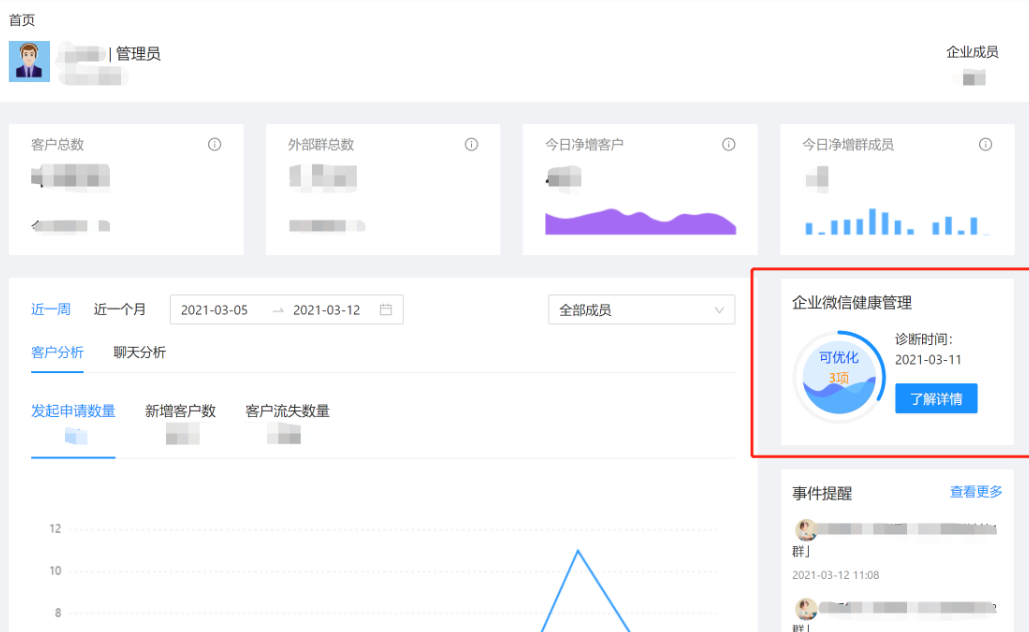Viewport: 1029px width, 632px height.
Task: Click the info icon next to 客户总数
Action: click(x=214, y=145)
